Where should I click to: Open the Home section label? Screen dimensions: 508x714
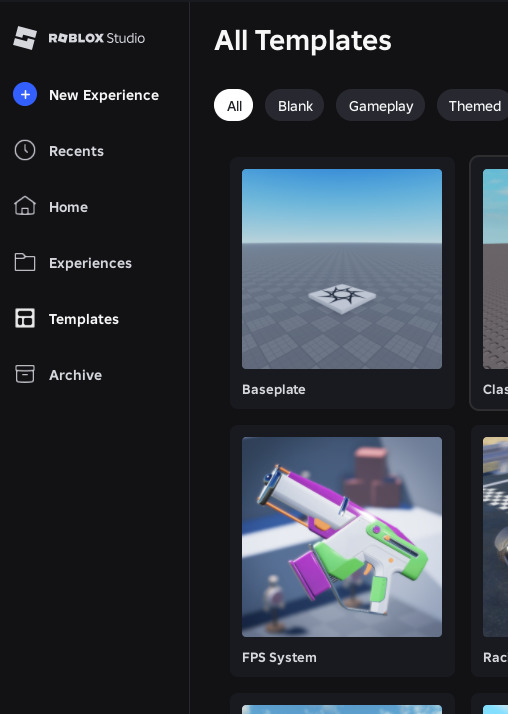(x=69, y=207)
